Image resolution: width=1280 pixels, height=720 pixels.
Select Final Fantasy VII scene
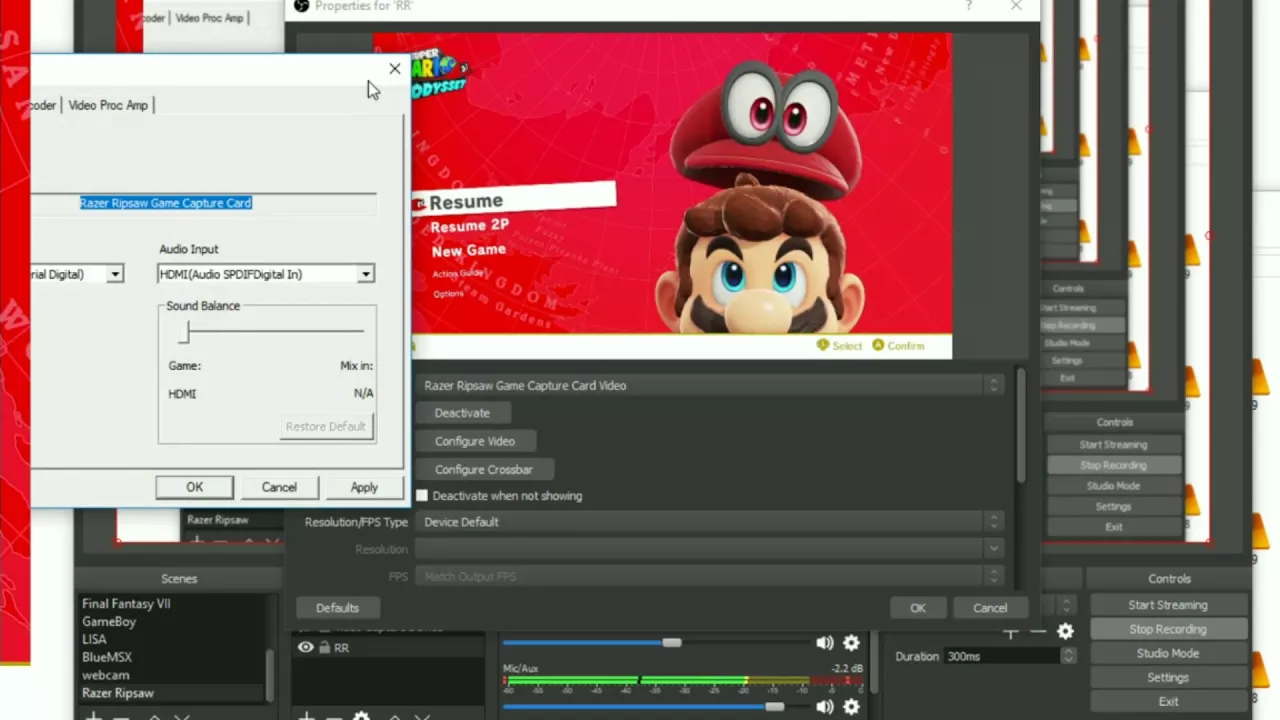pyautogui.click(x=126, y=604)
